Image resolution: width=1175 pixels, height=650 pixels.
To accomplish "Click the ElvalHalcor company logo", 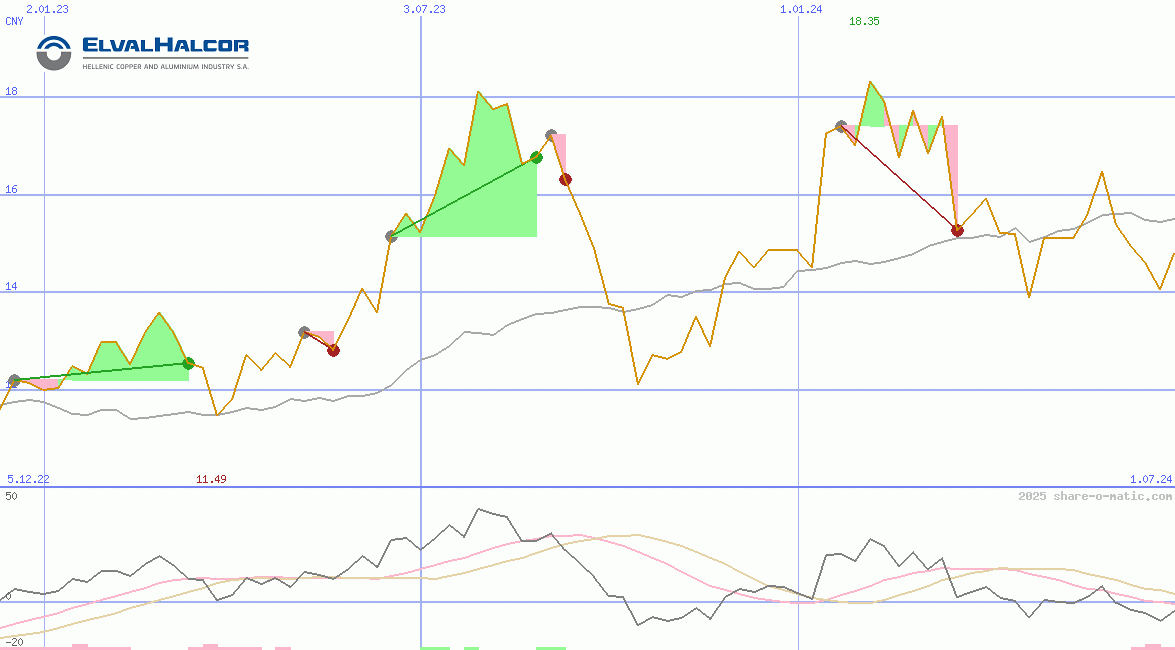I will [143, 52].
